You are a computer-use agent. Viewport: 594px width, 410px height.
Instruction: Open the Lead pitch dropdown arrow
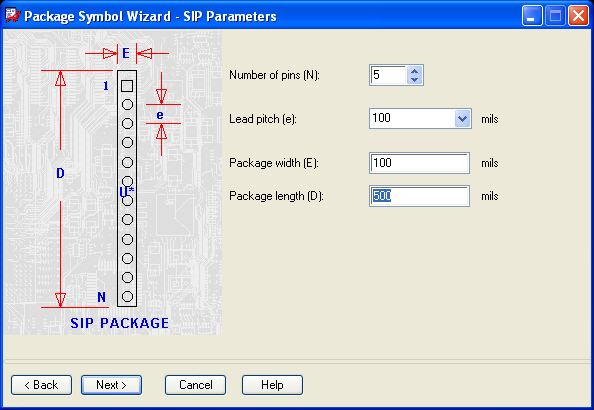click(462, 119)
